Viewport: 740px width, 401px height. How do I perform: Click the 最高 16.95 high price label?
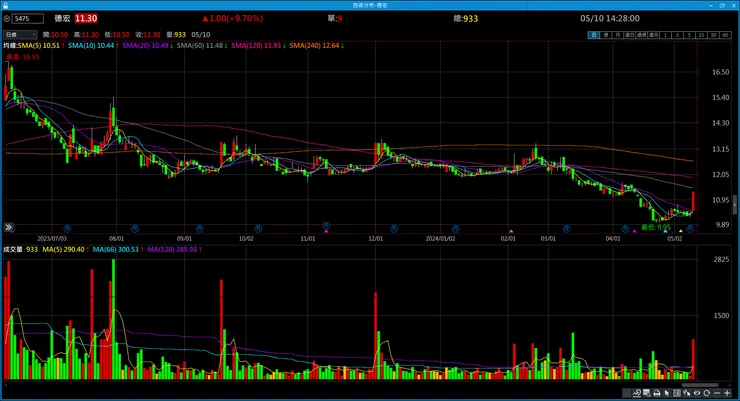point(23,57)
